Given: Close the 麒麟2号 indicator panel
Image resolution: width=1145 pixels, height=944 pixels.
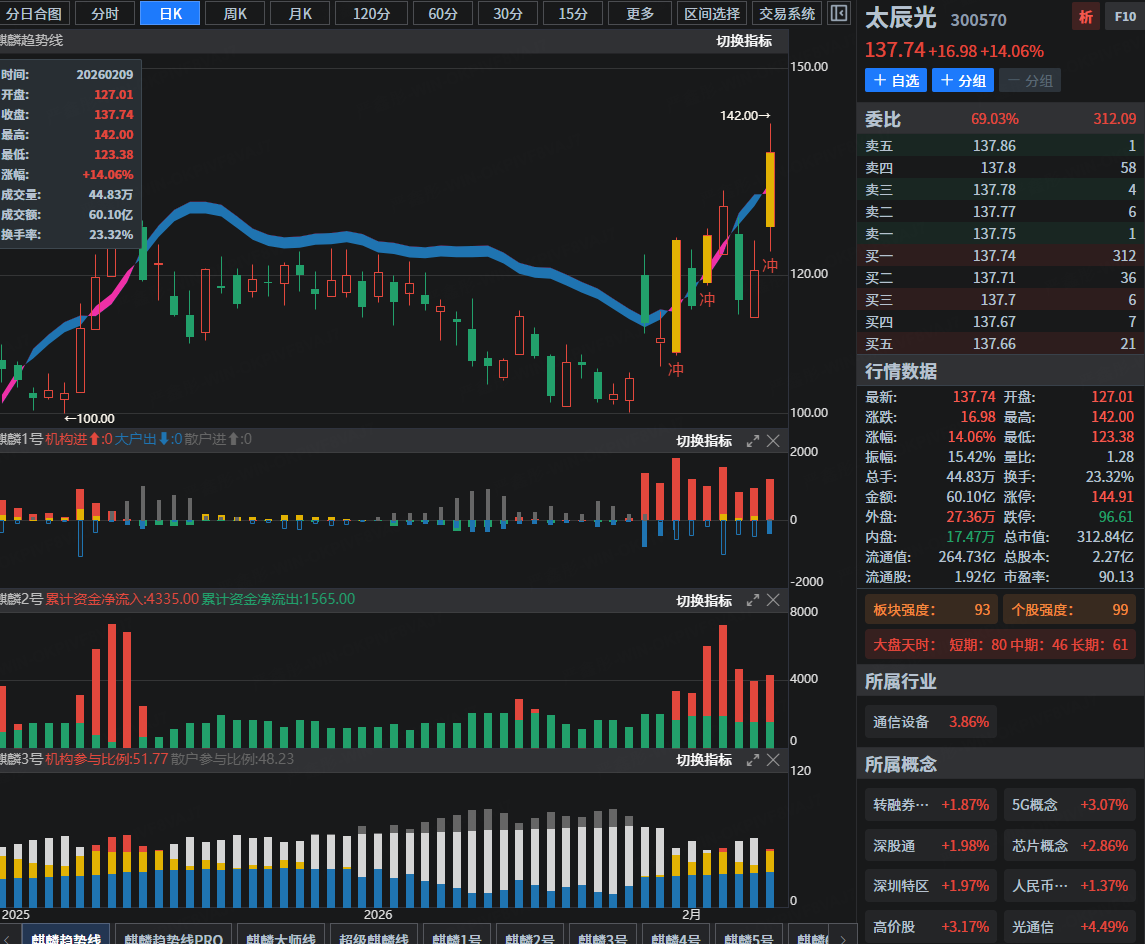Looking at the screenshot, I should (x=773, y=600).
